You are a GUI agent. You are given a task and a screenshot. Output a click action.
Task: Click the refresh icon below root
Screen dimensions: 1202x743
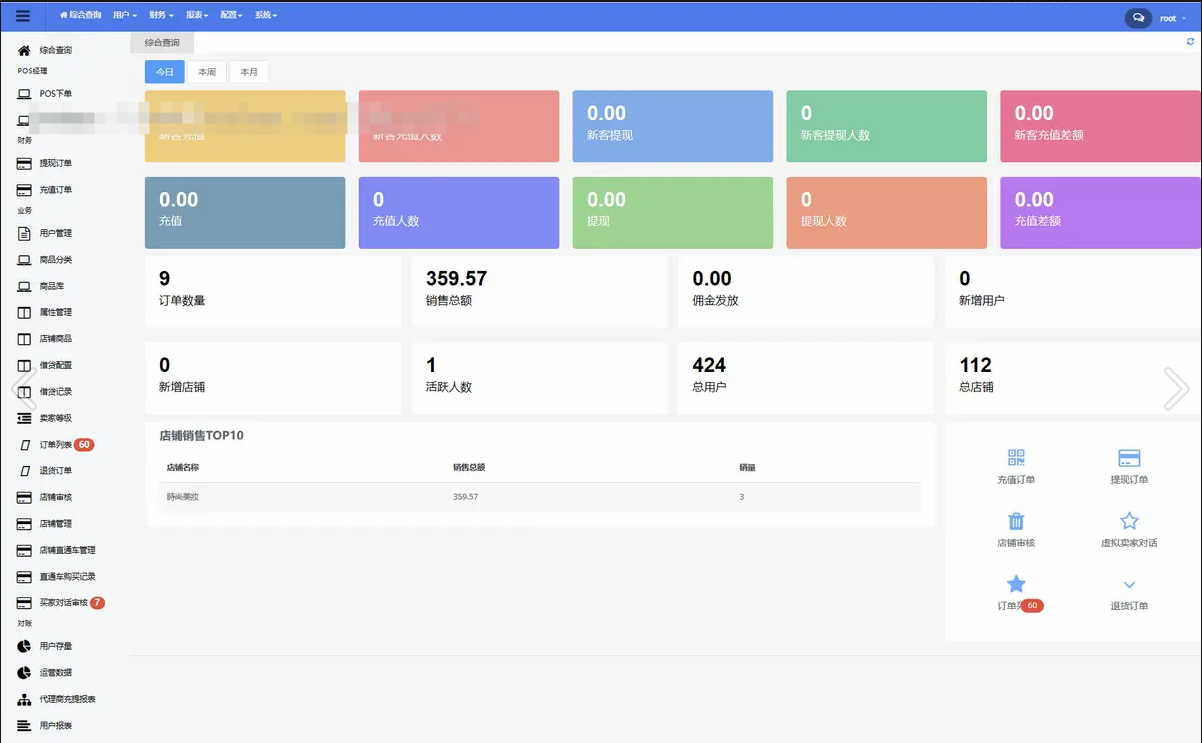tap(1190, 42)
